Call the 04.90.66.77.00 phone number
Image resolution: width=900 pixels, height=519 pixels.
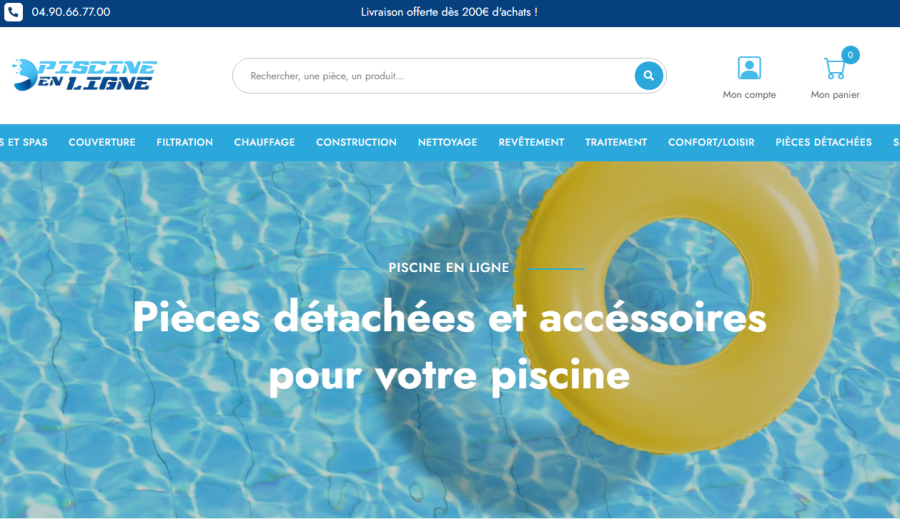pyautogui.click(x=71, y=12)
